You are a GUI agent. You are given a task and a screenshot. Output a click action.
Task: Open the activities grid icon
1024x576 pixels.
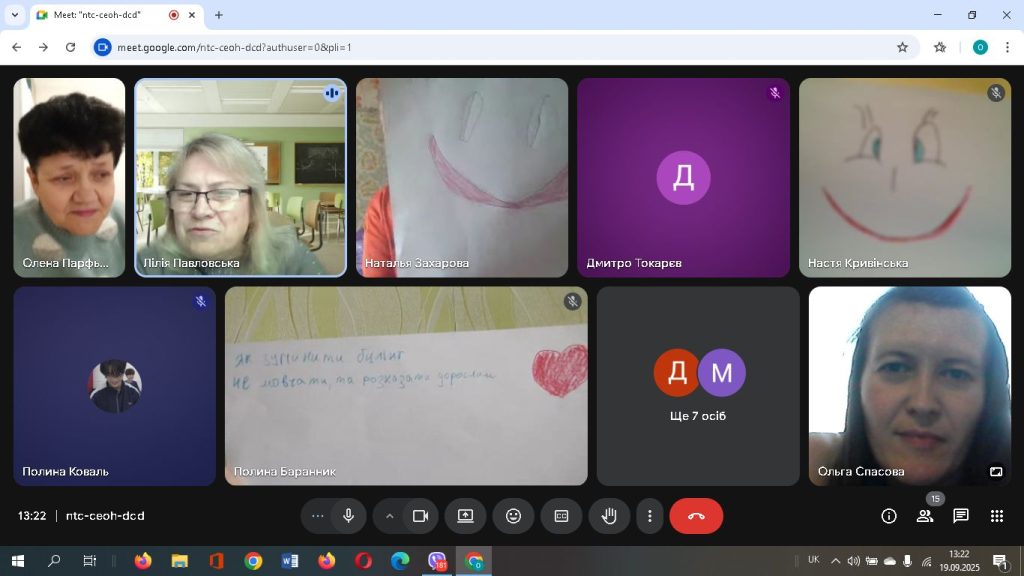[x=997, y=516]
